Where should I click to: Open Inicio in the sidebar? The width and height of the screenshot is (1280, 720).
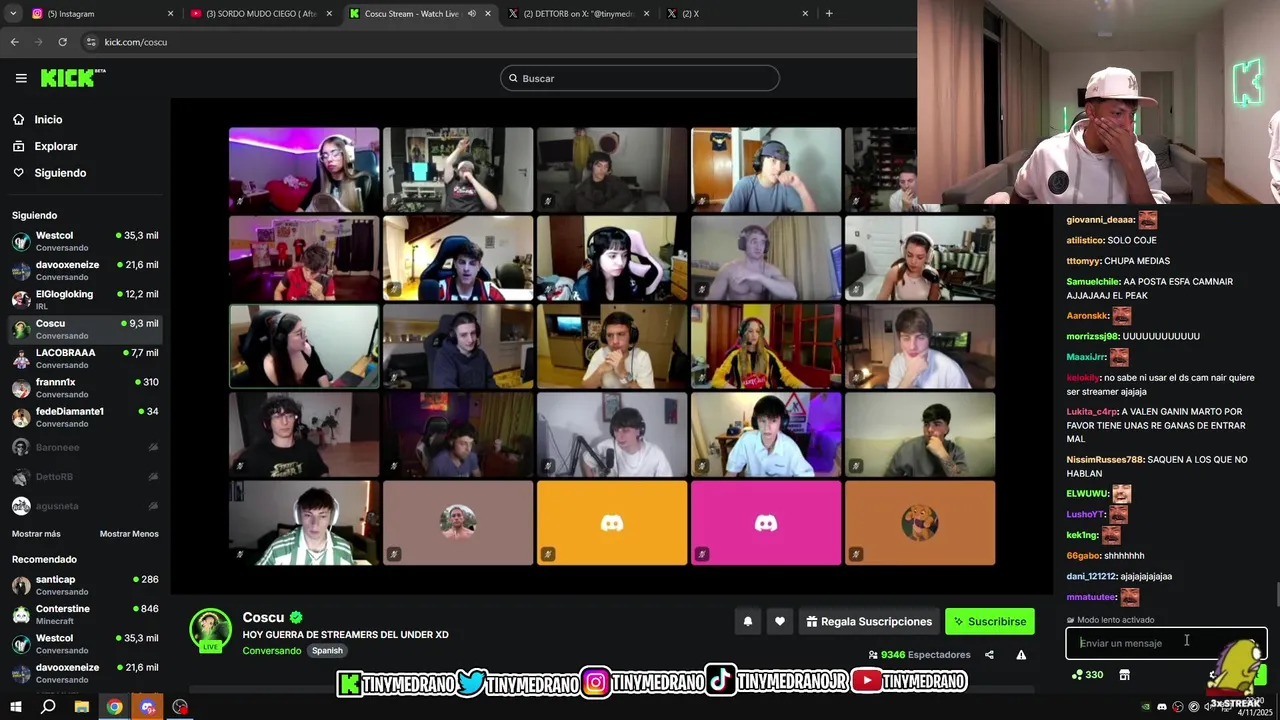click(x=48, y=120)
